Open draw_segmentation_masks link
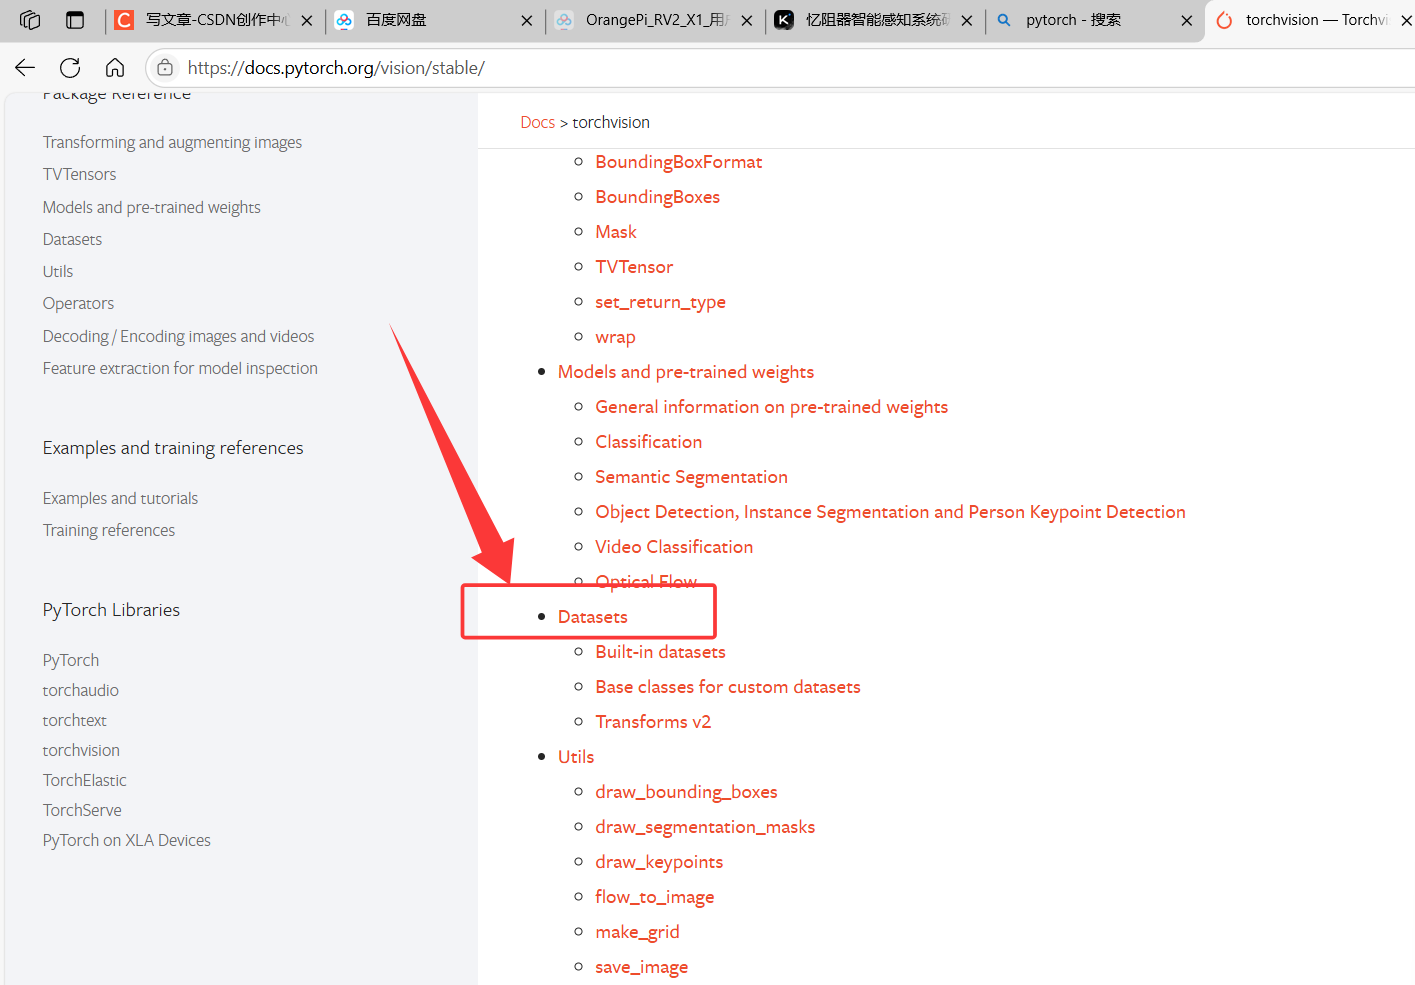The width and height of the screenshot is (1415, 985). click(705, 827)
